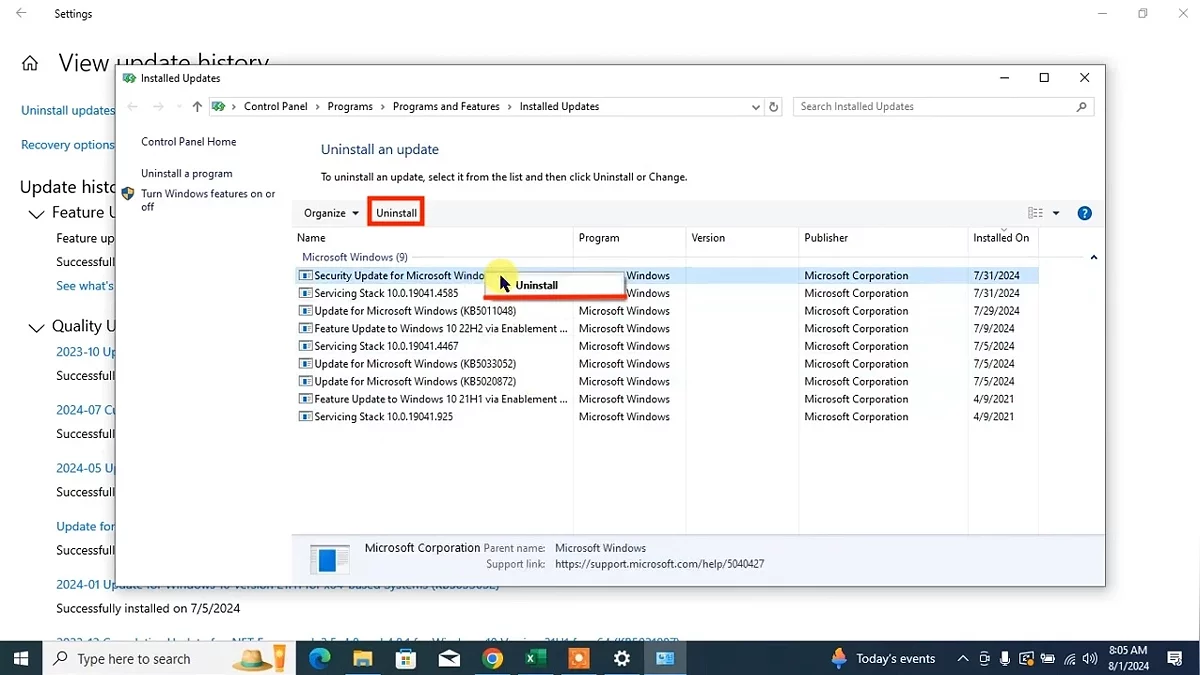This screenshot has height=675, width=1200.
Task: Select Update for Microsoft Windows (KB5011048)
Action: 415,311
